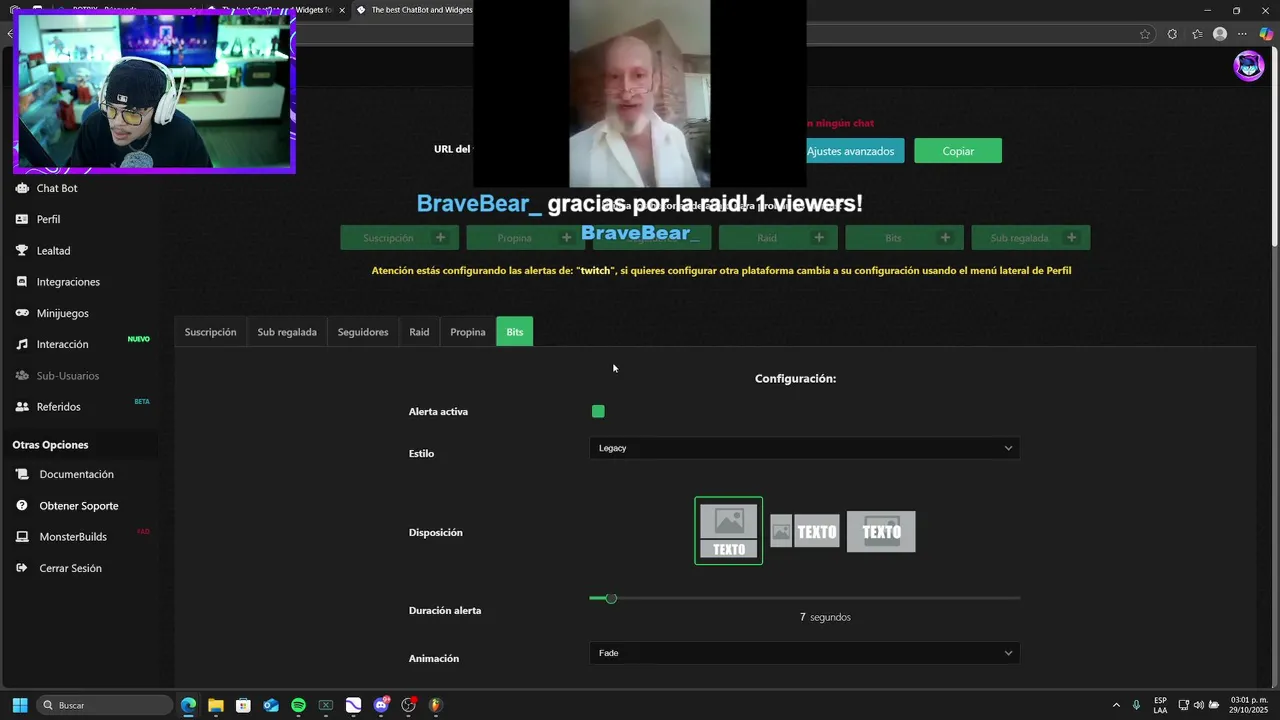This screenshot has height=720, width=1280.
Task: Test the Sub regalada alert button
Action: point(1031,238)
